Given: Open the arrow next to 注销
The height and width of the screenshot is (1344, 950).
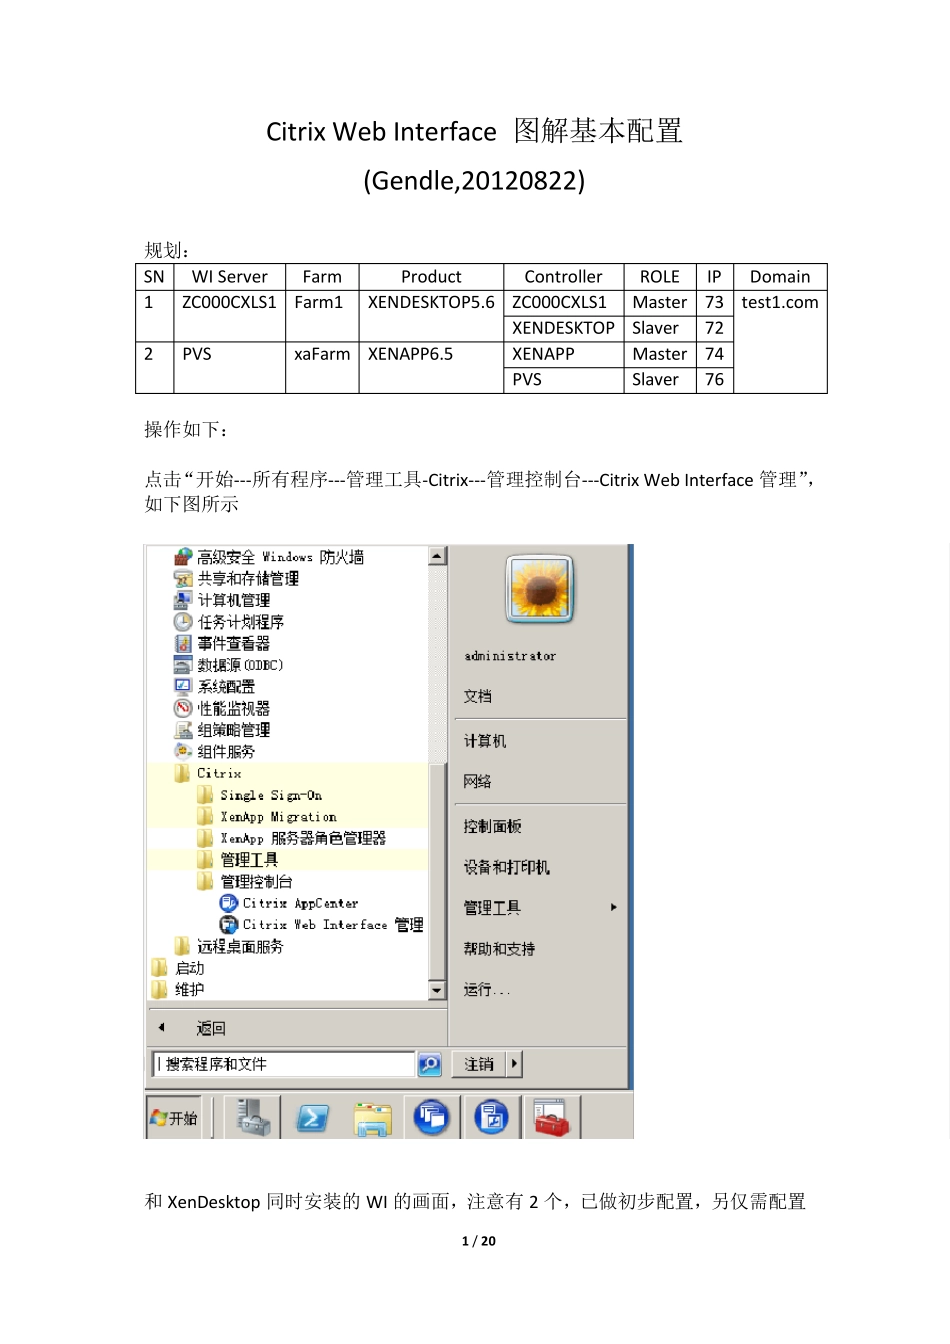Looking at the screenshot, I should tap(515, 1064).
